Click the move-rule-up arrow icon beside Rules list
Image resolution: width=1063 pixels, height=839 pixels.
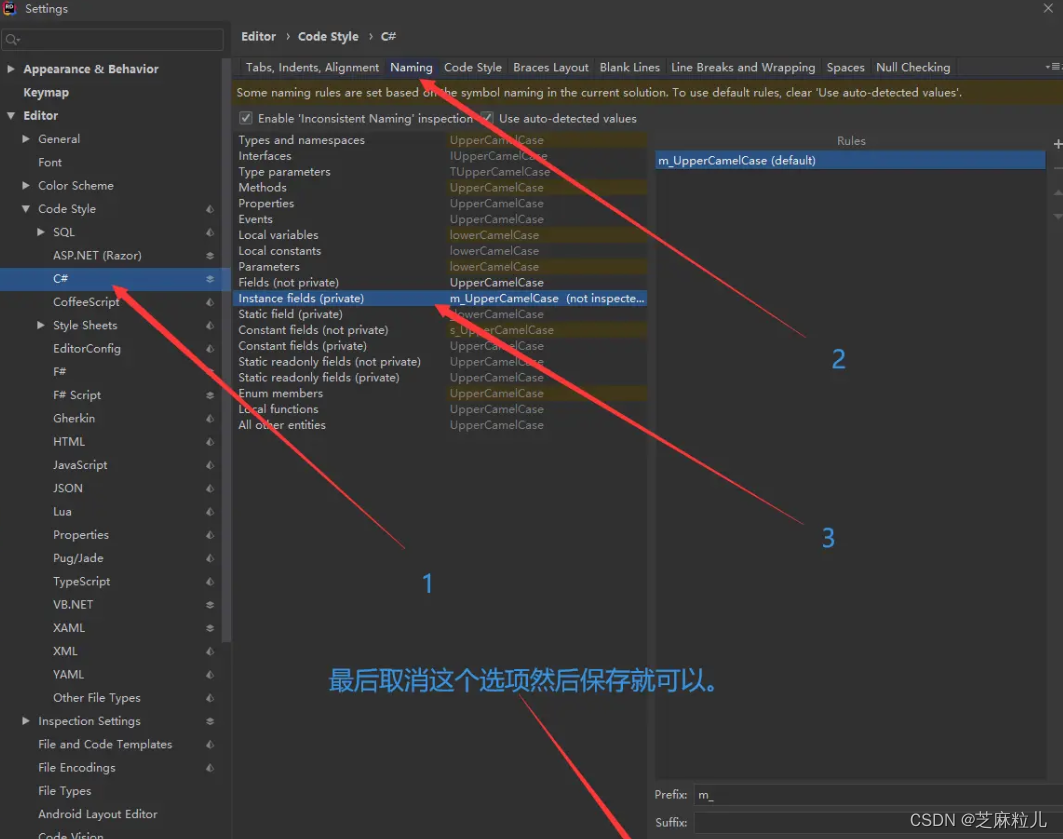click(x=1057, y=192)
